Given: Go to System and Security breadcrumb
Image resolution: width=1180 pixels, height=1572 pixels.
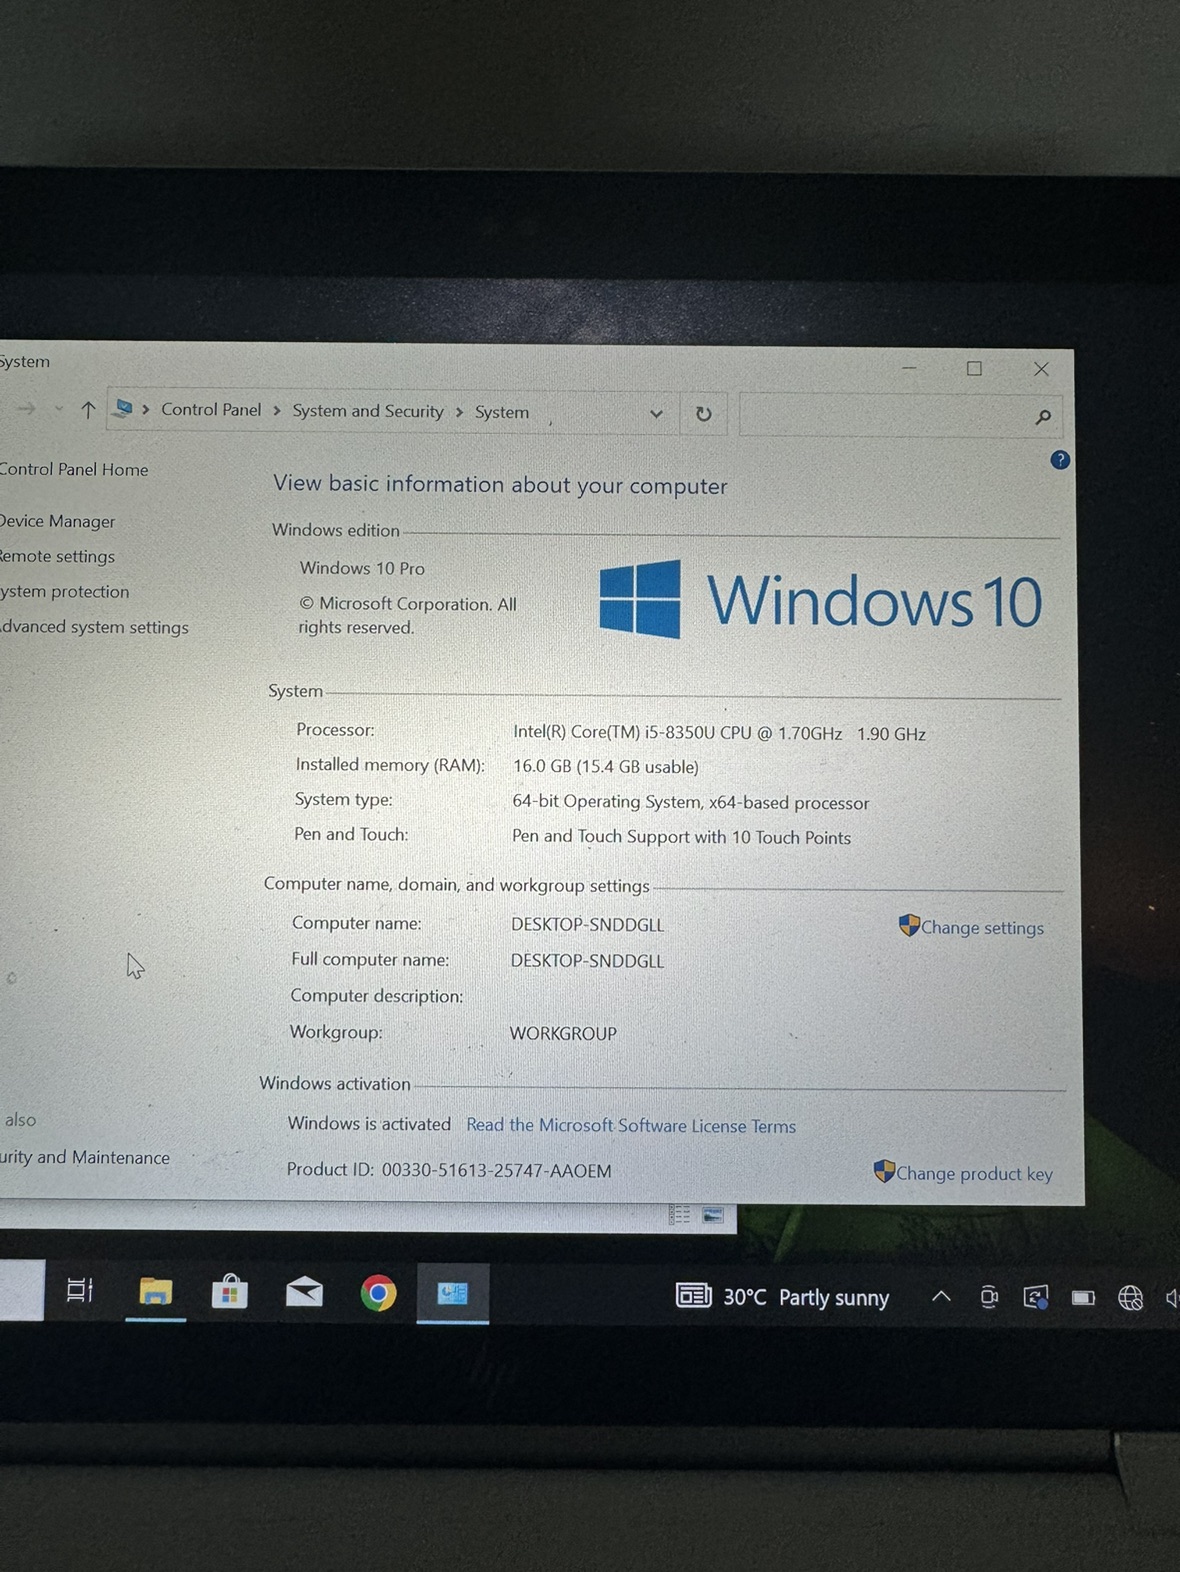Looking at the screenshot, I should (x=367, y=411).
